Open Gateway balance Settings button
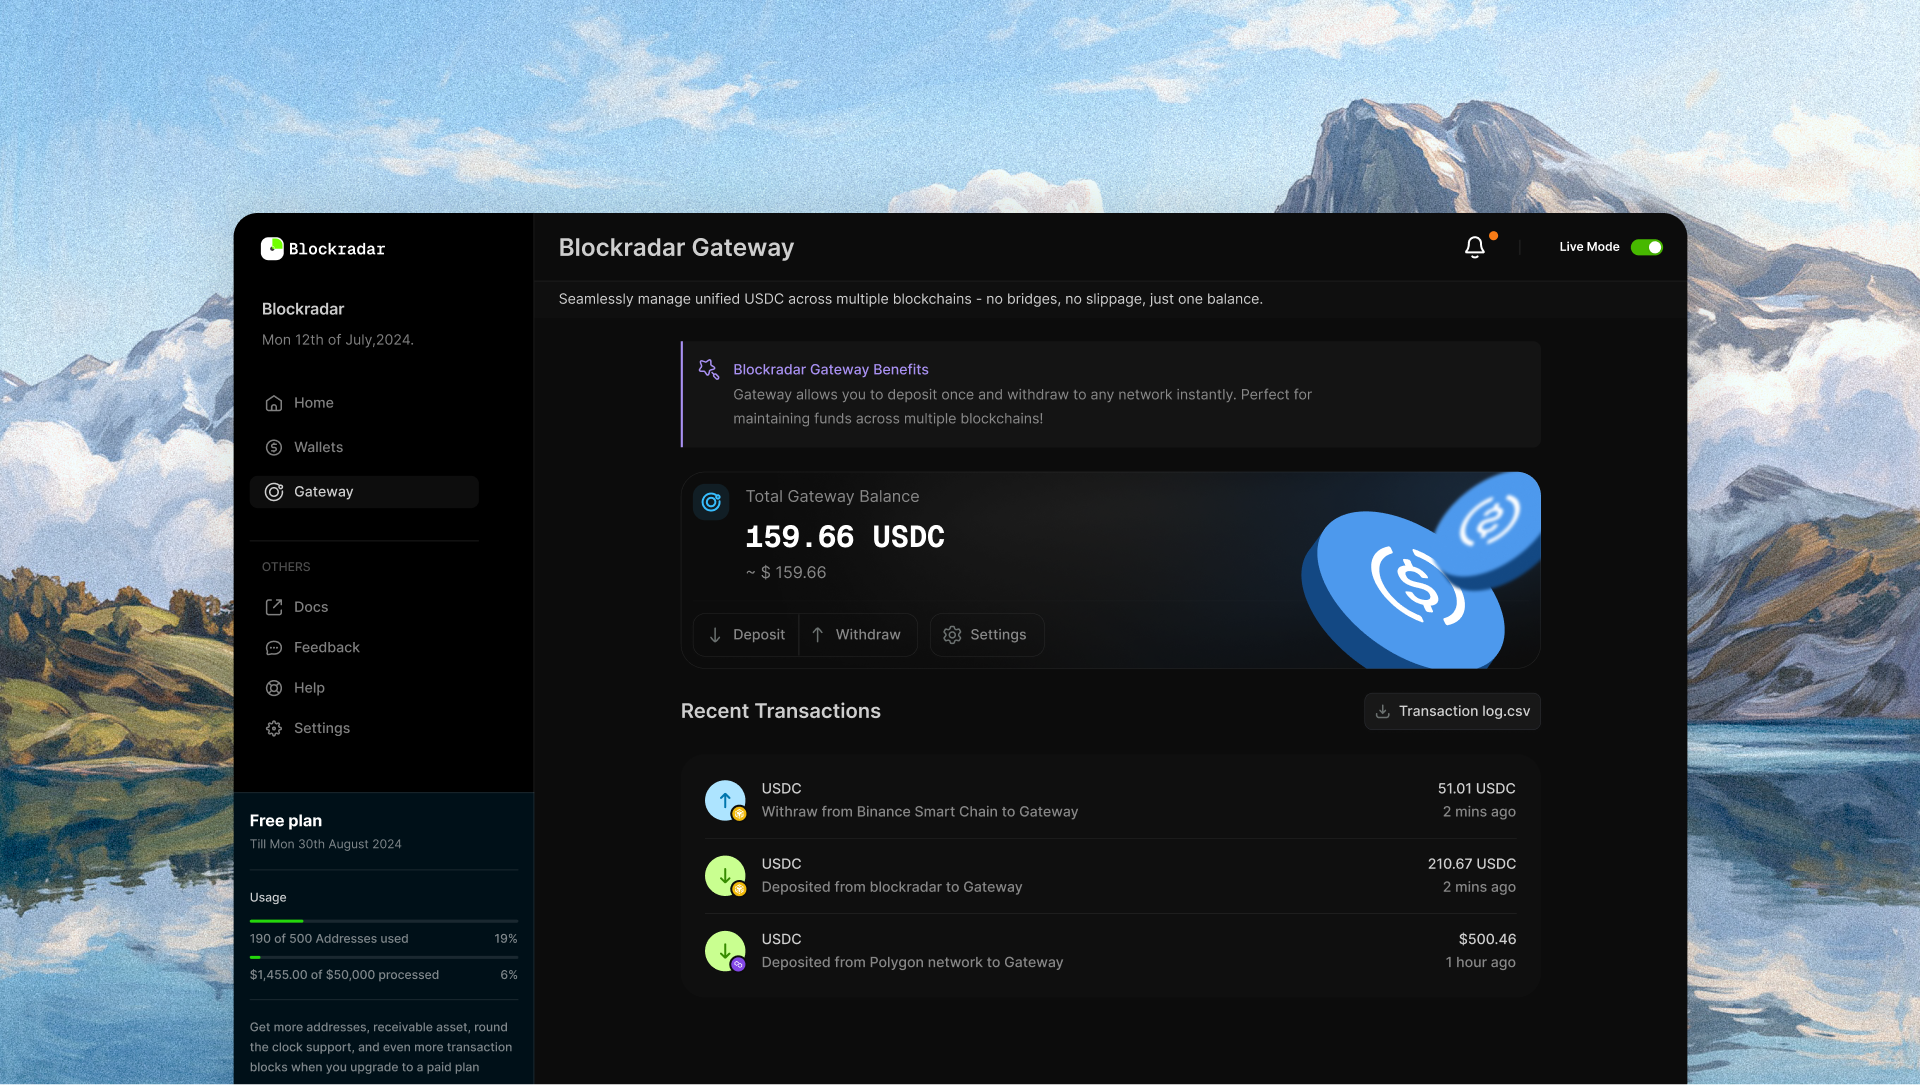Image resolution: width=1920 pixels, height=1085 pixels. 986,635
